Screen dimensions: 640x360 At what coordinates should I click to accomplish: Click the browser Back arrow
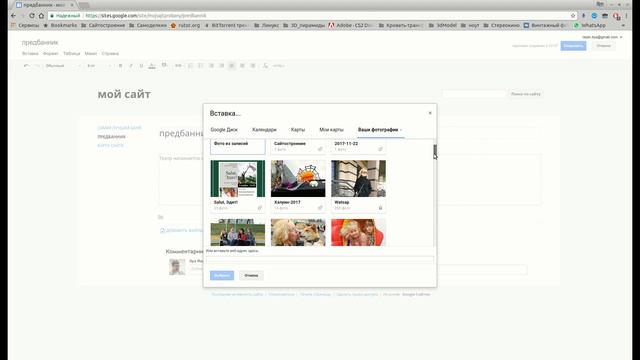13,16
